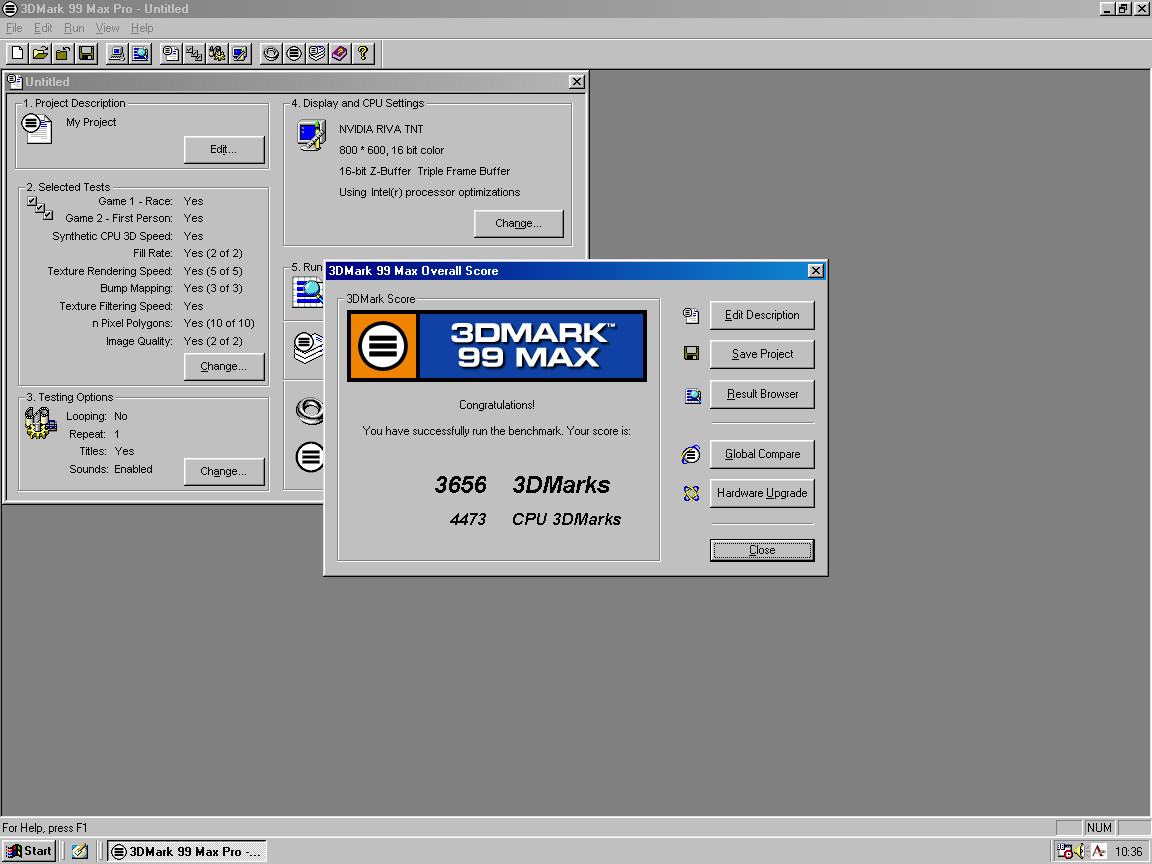Click the 'Texture Rendering Speed' row label

[x=110, y=271]
